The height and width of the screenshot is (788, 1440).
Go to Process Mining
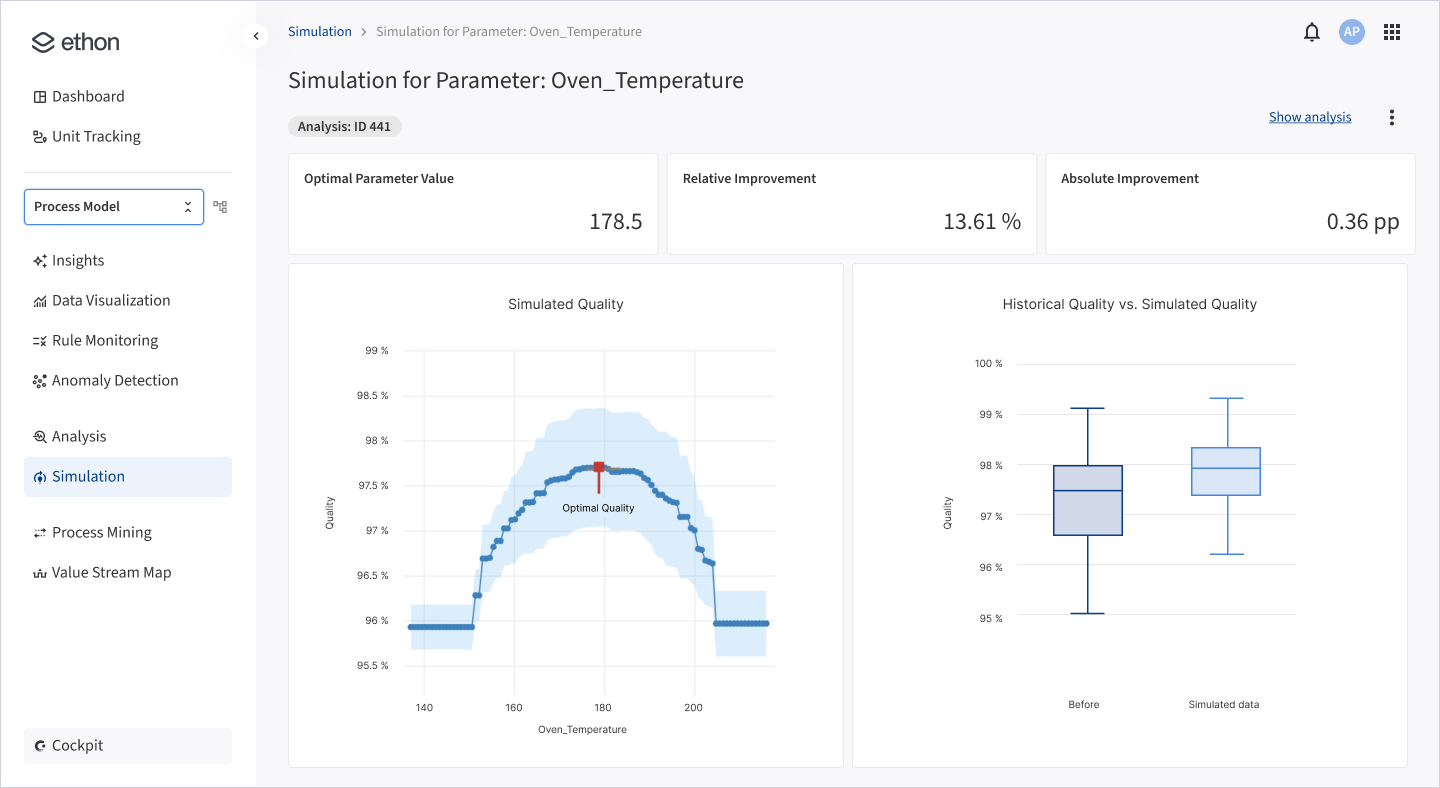tap(101, 533)
